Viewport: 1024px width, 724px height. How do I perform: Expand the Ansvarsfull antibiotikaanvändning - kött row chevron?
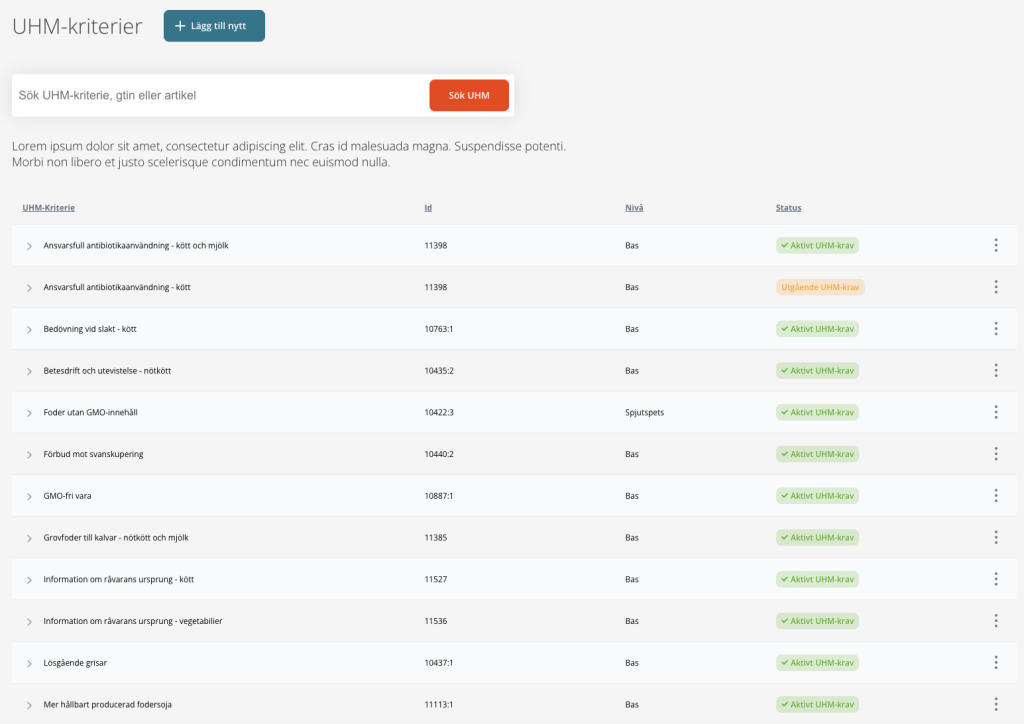pyautogui.click(x=29, y=288)
